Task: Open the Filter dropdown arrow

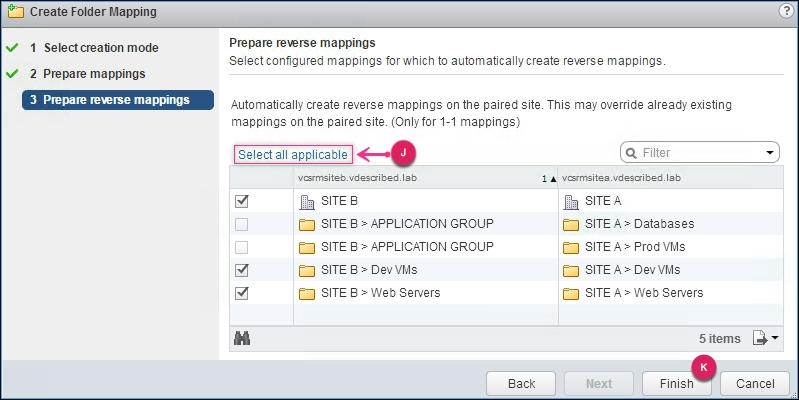Action: click(x=769, y=153)
